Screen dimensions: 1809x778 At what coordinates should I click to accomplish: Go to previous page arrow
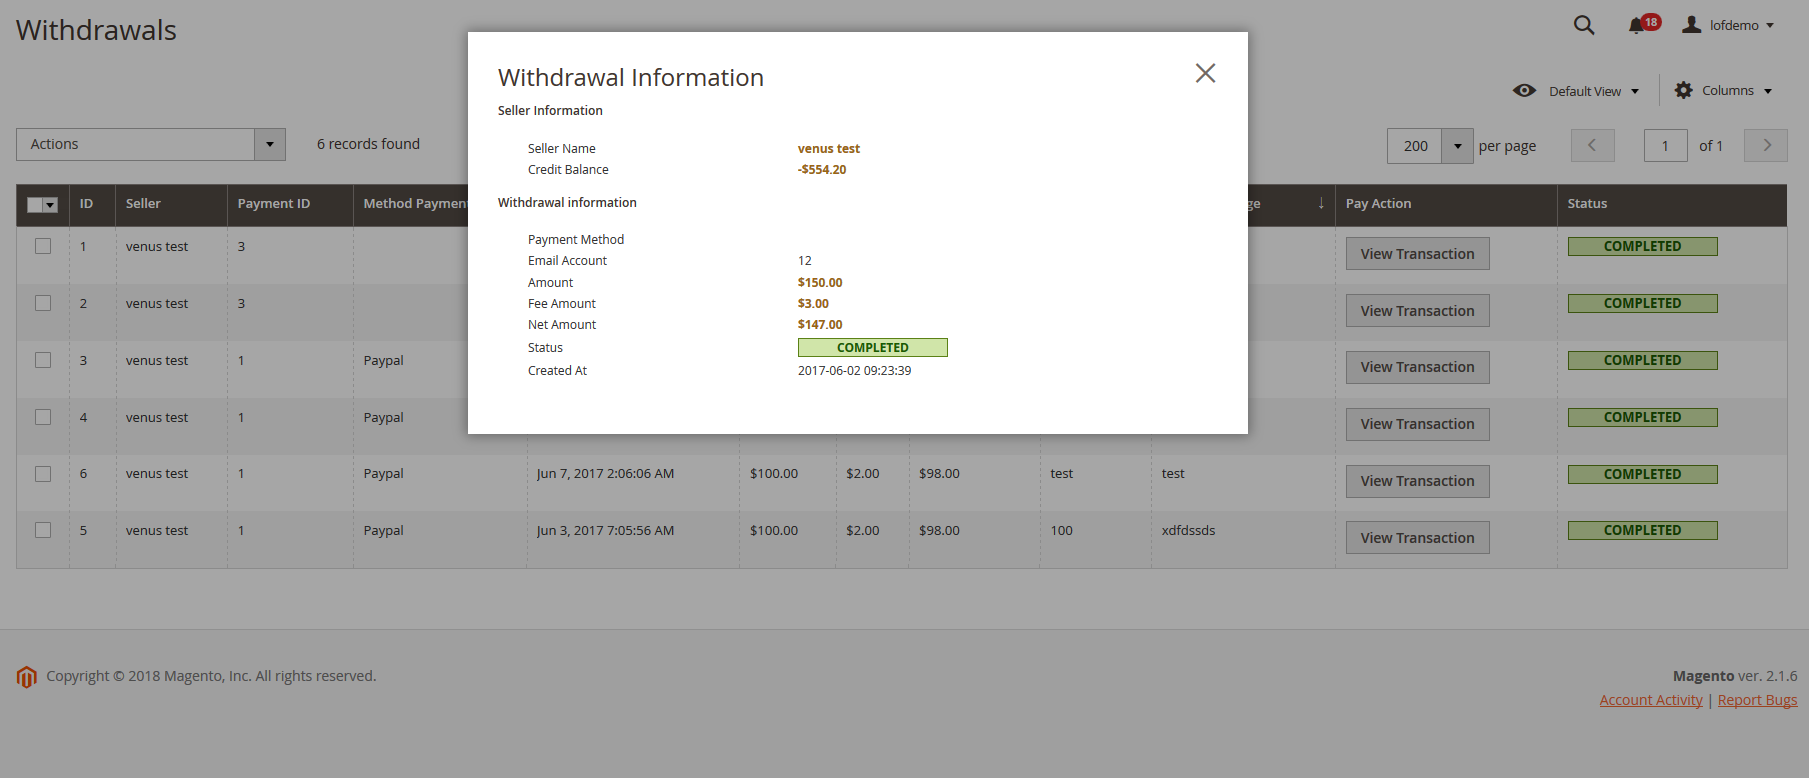pyautogui.click(x=1592, y=145)
